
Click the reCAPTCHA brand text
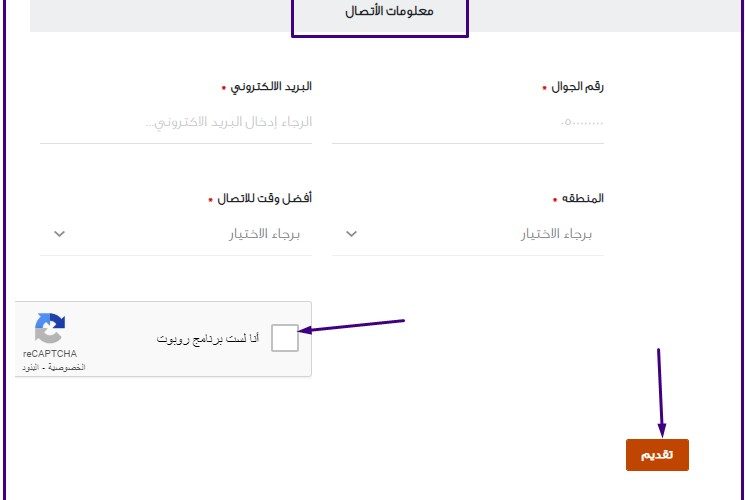click(49, 354)
